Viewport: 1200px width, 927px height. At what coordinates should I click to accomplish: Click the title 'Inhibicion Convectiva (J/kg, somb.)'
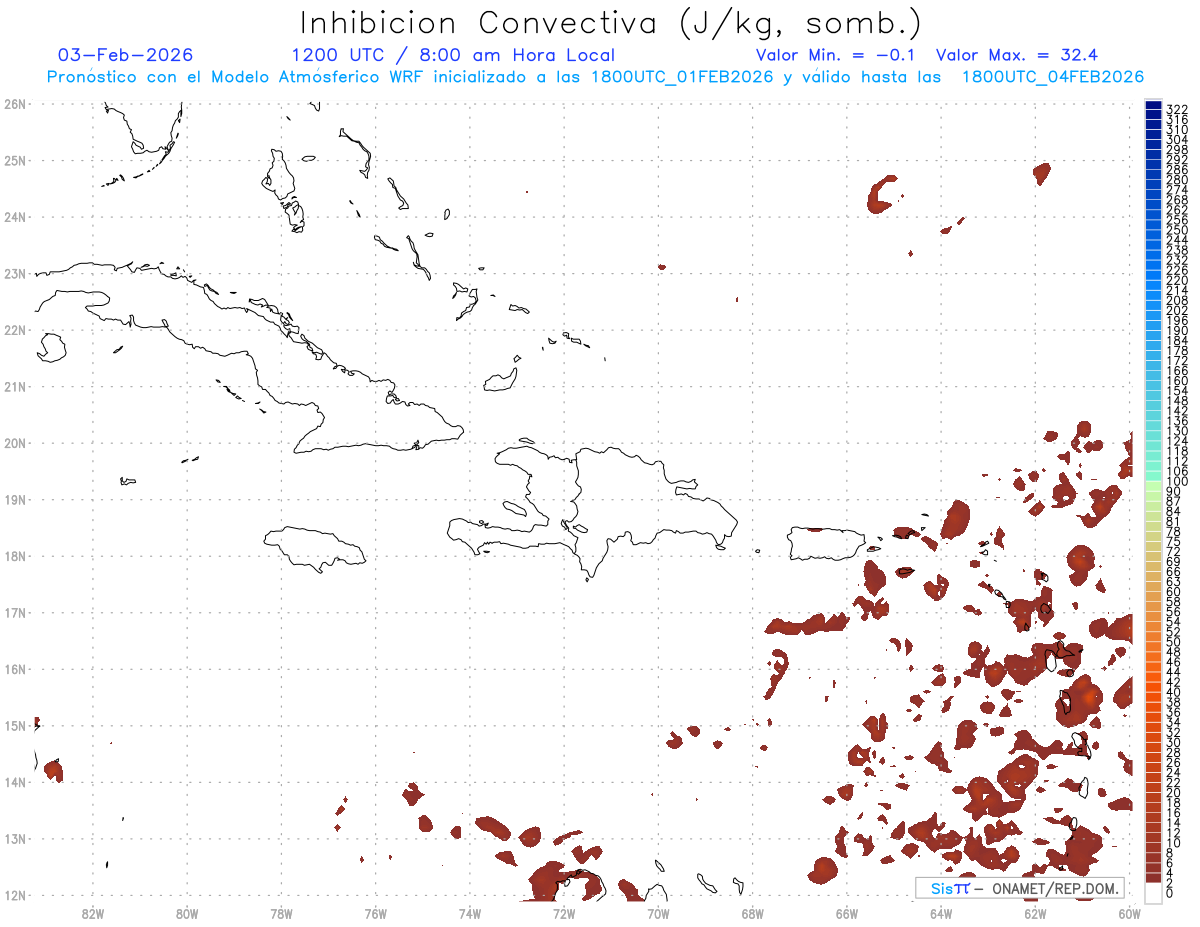click(611, 23)
